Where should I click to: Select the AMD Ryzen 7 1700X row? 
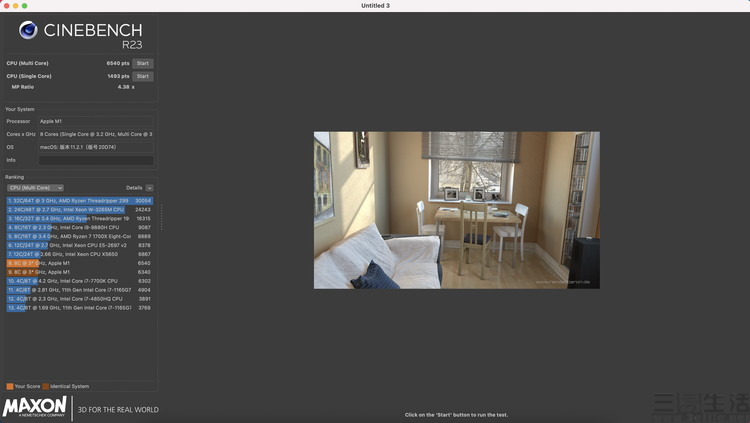pyautogui.click(x=80, y=236)
